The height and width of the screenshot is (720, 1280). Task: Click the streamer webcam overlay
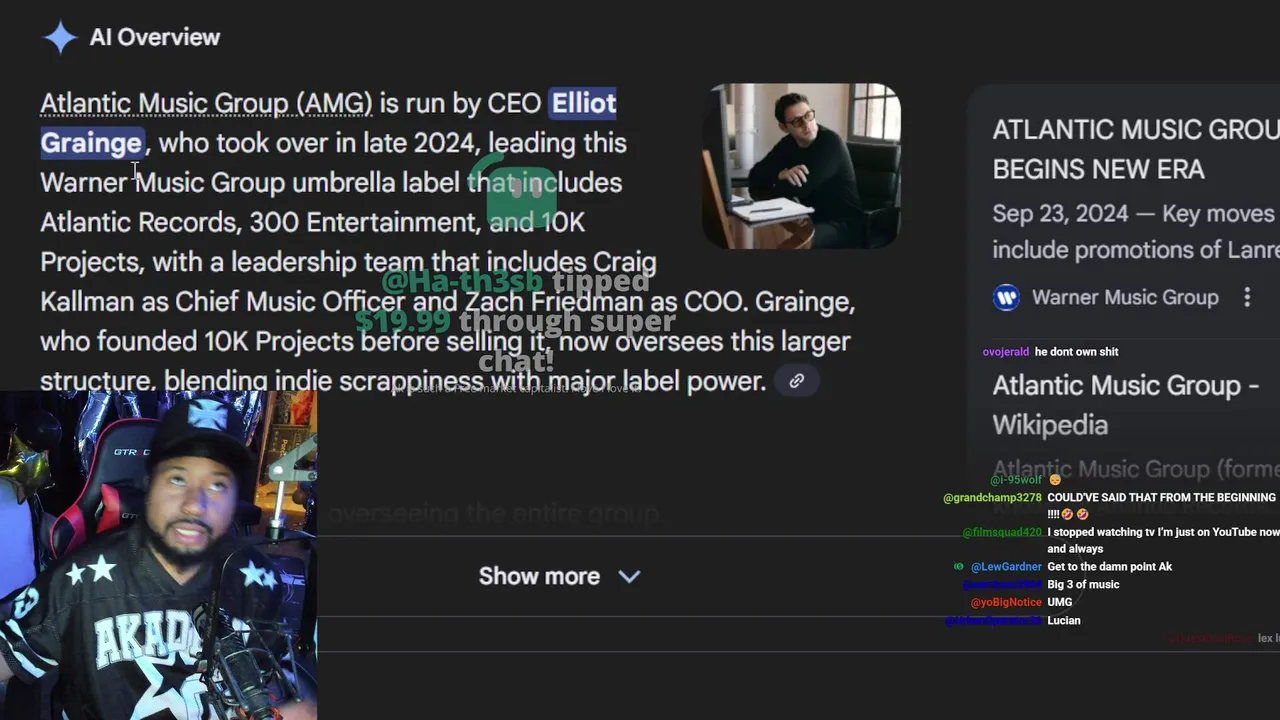[x=158, y=555]
